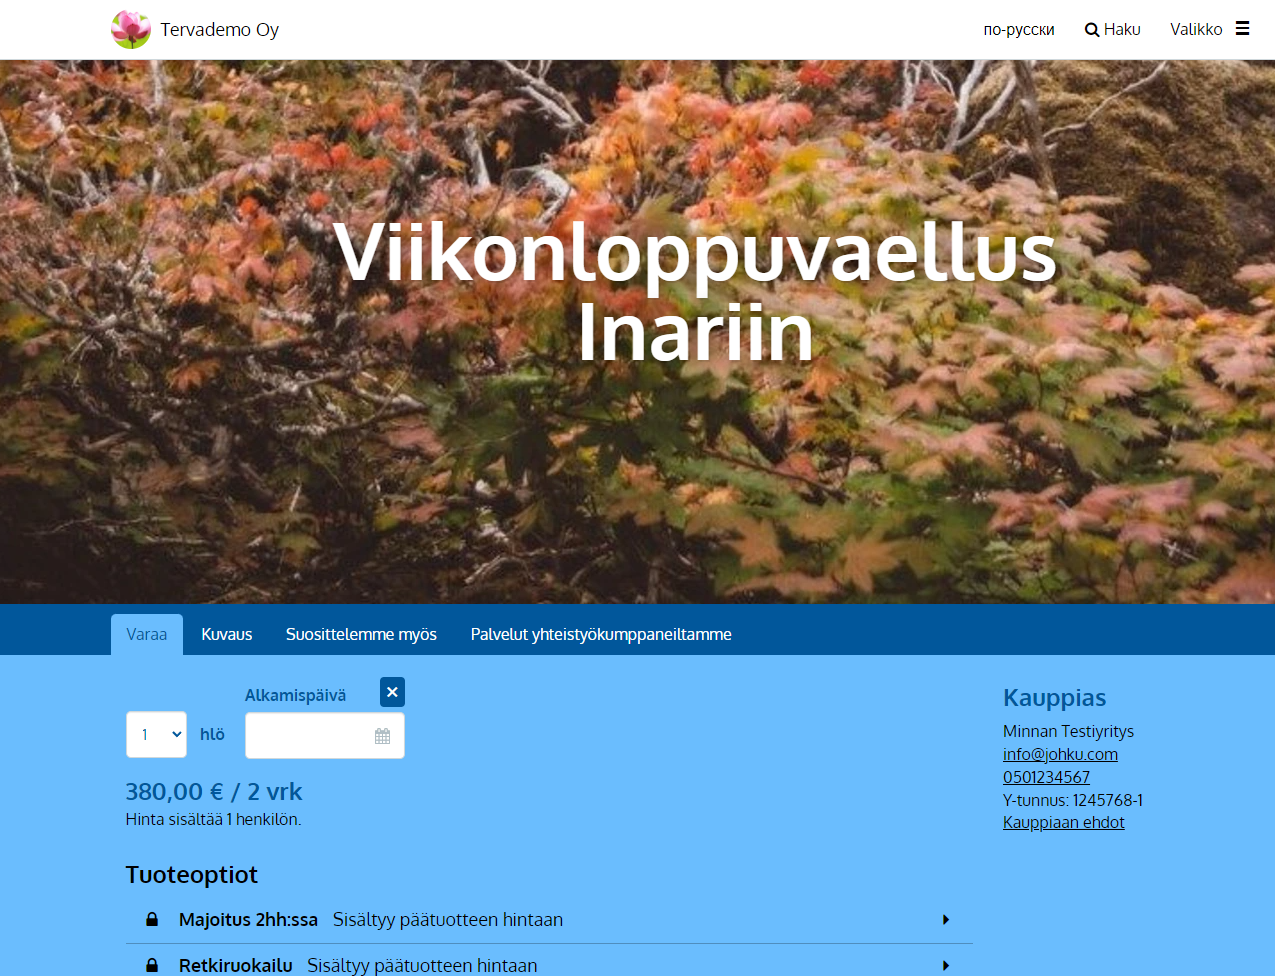Switch language to по-русски

click(1019, 30)
